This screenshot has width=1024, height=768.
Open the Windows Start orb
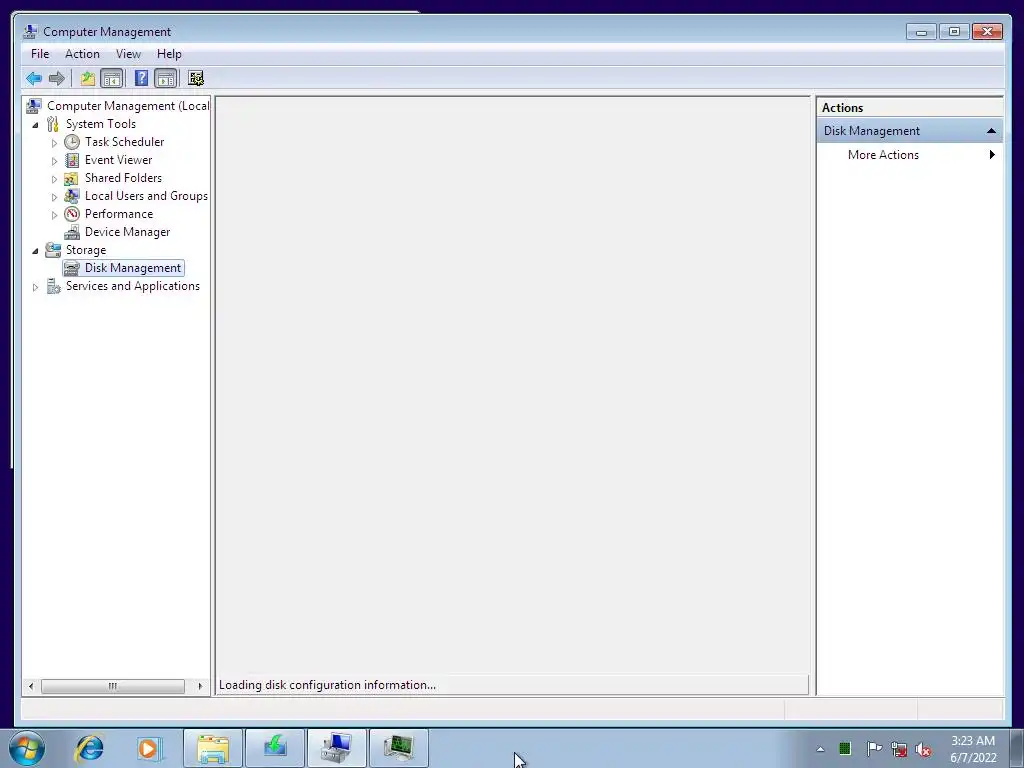27,748
